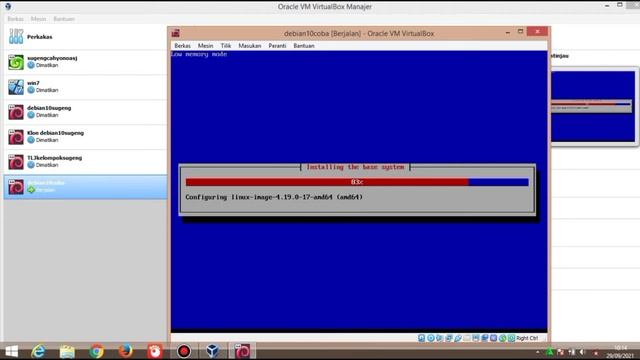Click the display settings status icon
640x360 pixels.
click(476, 338)
